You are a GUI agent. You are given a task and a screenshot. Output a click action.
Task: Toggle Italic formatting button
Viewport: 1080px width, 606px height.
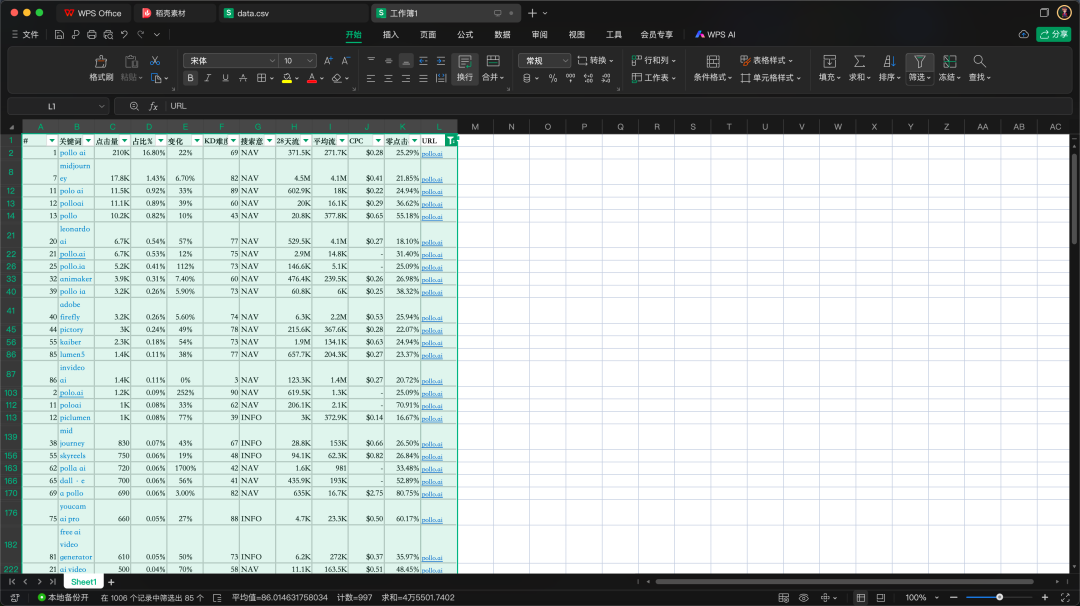tap(208, 79)
